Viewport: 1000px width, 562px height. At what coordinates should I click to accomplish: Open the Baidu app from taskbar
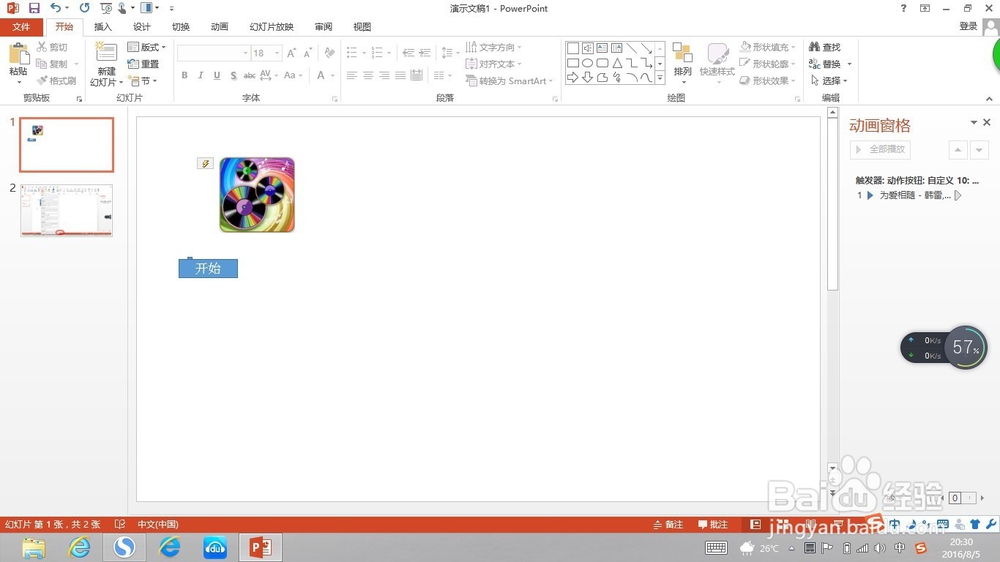215,547
